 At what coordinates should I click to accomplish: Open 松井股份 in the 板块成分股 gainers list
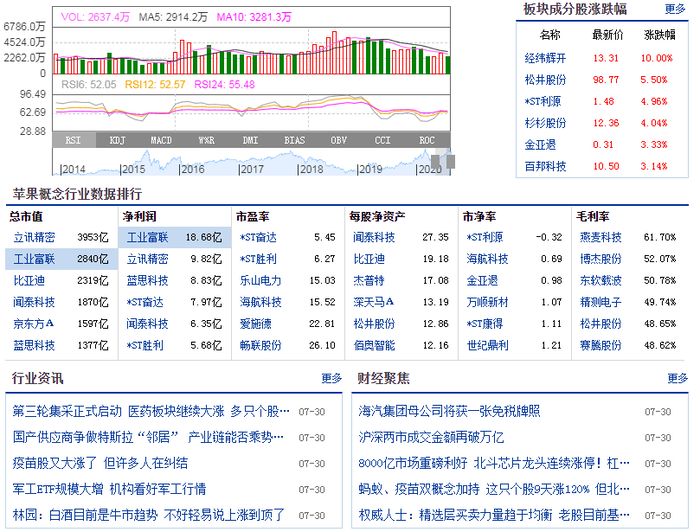545,79
